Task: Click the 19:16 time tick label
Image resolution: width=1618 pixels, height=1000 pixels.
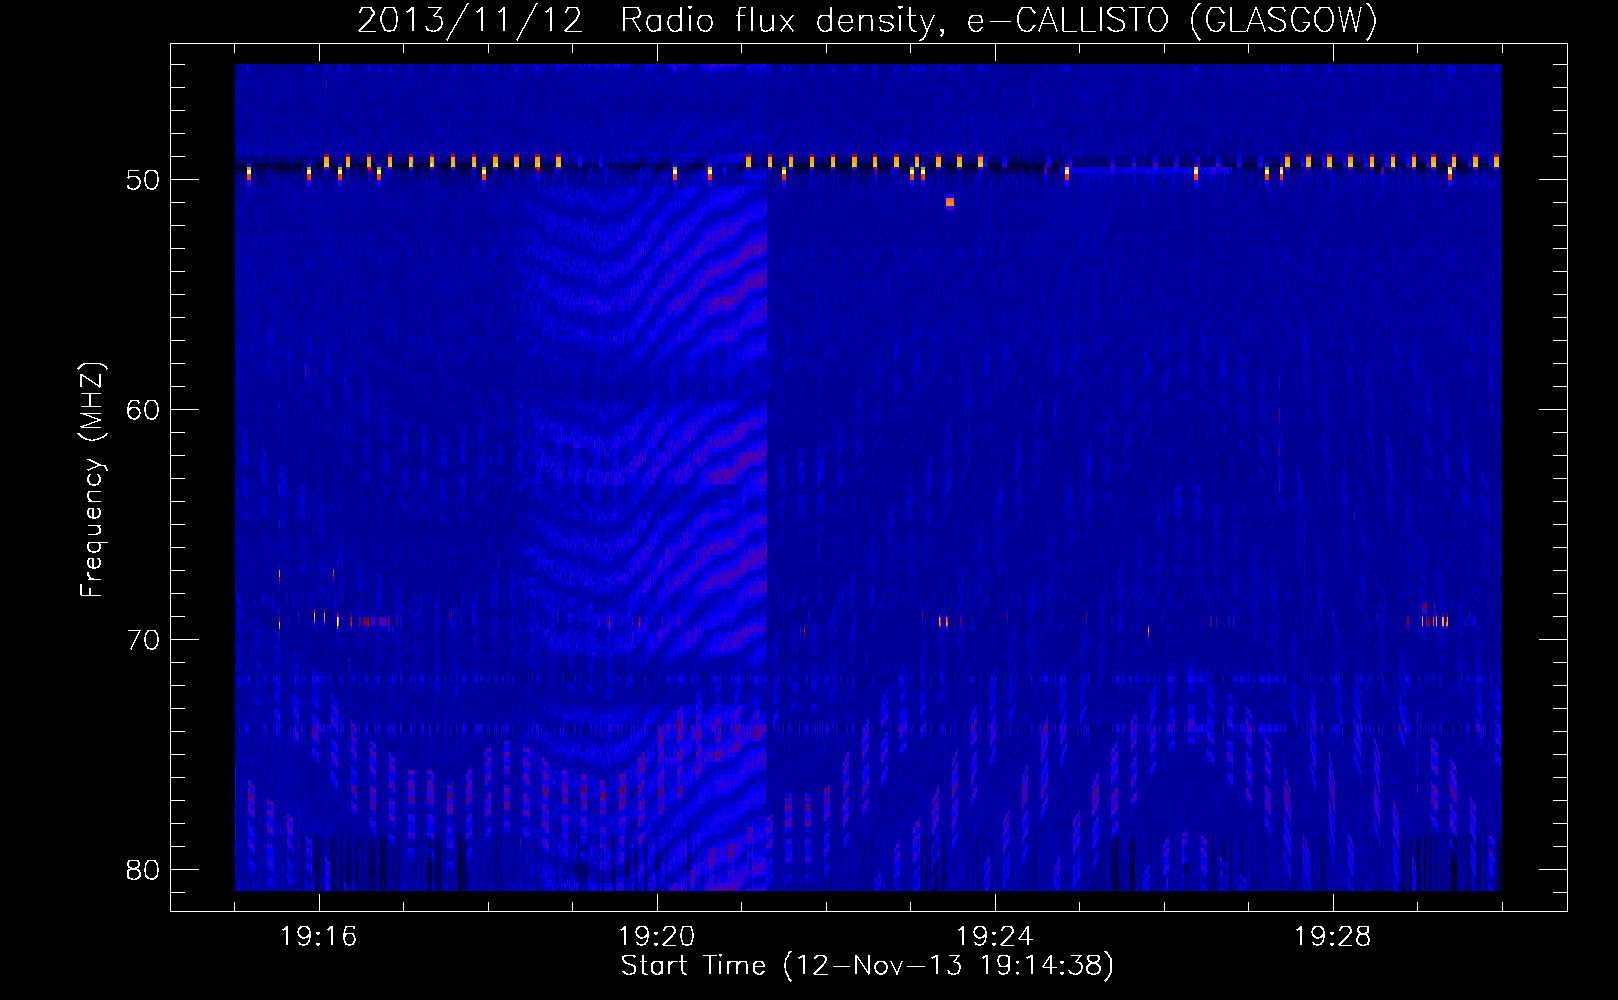Action: coord(319,937)
